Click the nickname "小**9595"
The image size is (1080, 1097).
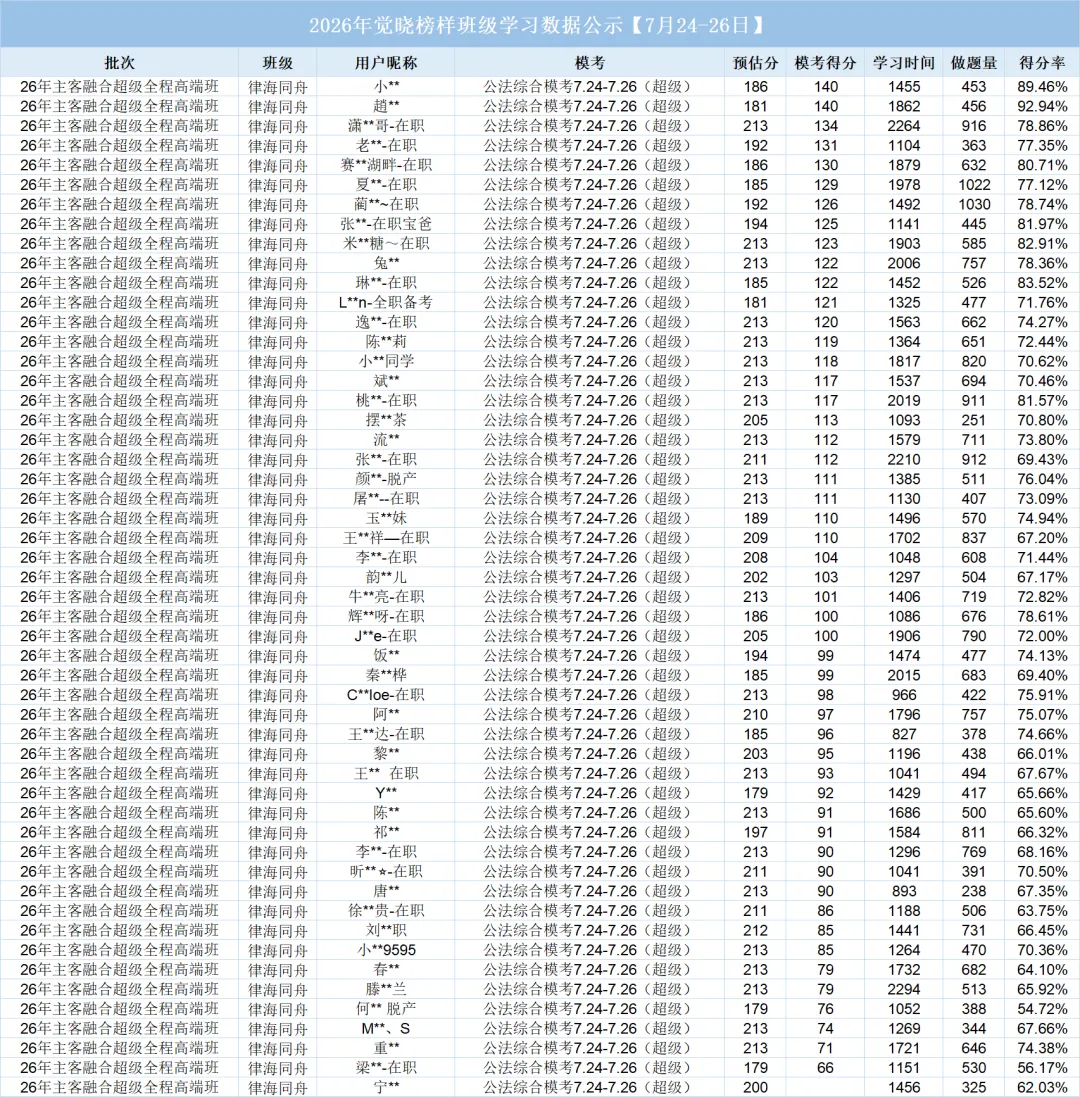386,950
